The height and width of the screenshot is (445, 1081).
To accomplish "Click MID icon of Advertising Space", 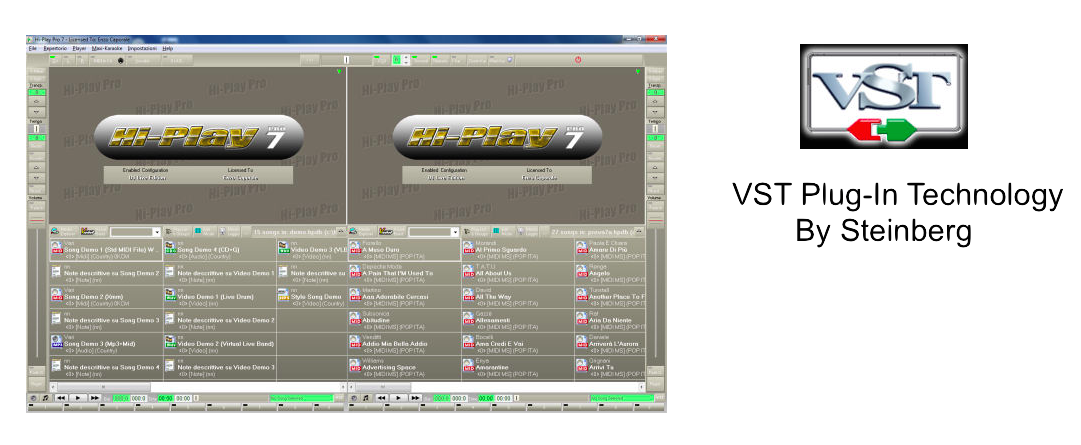I will (x=355, y=366).
